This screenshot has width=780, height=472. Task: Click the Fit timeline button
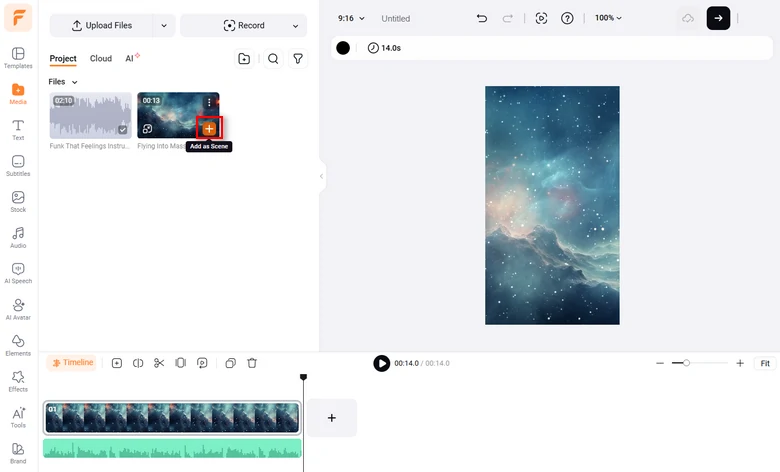(x=765, y=363)
